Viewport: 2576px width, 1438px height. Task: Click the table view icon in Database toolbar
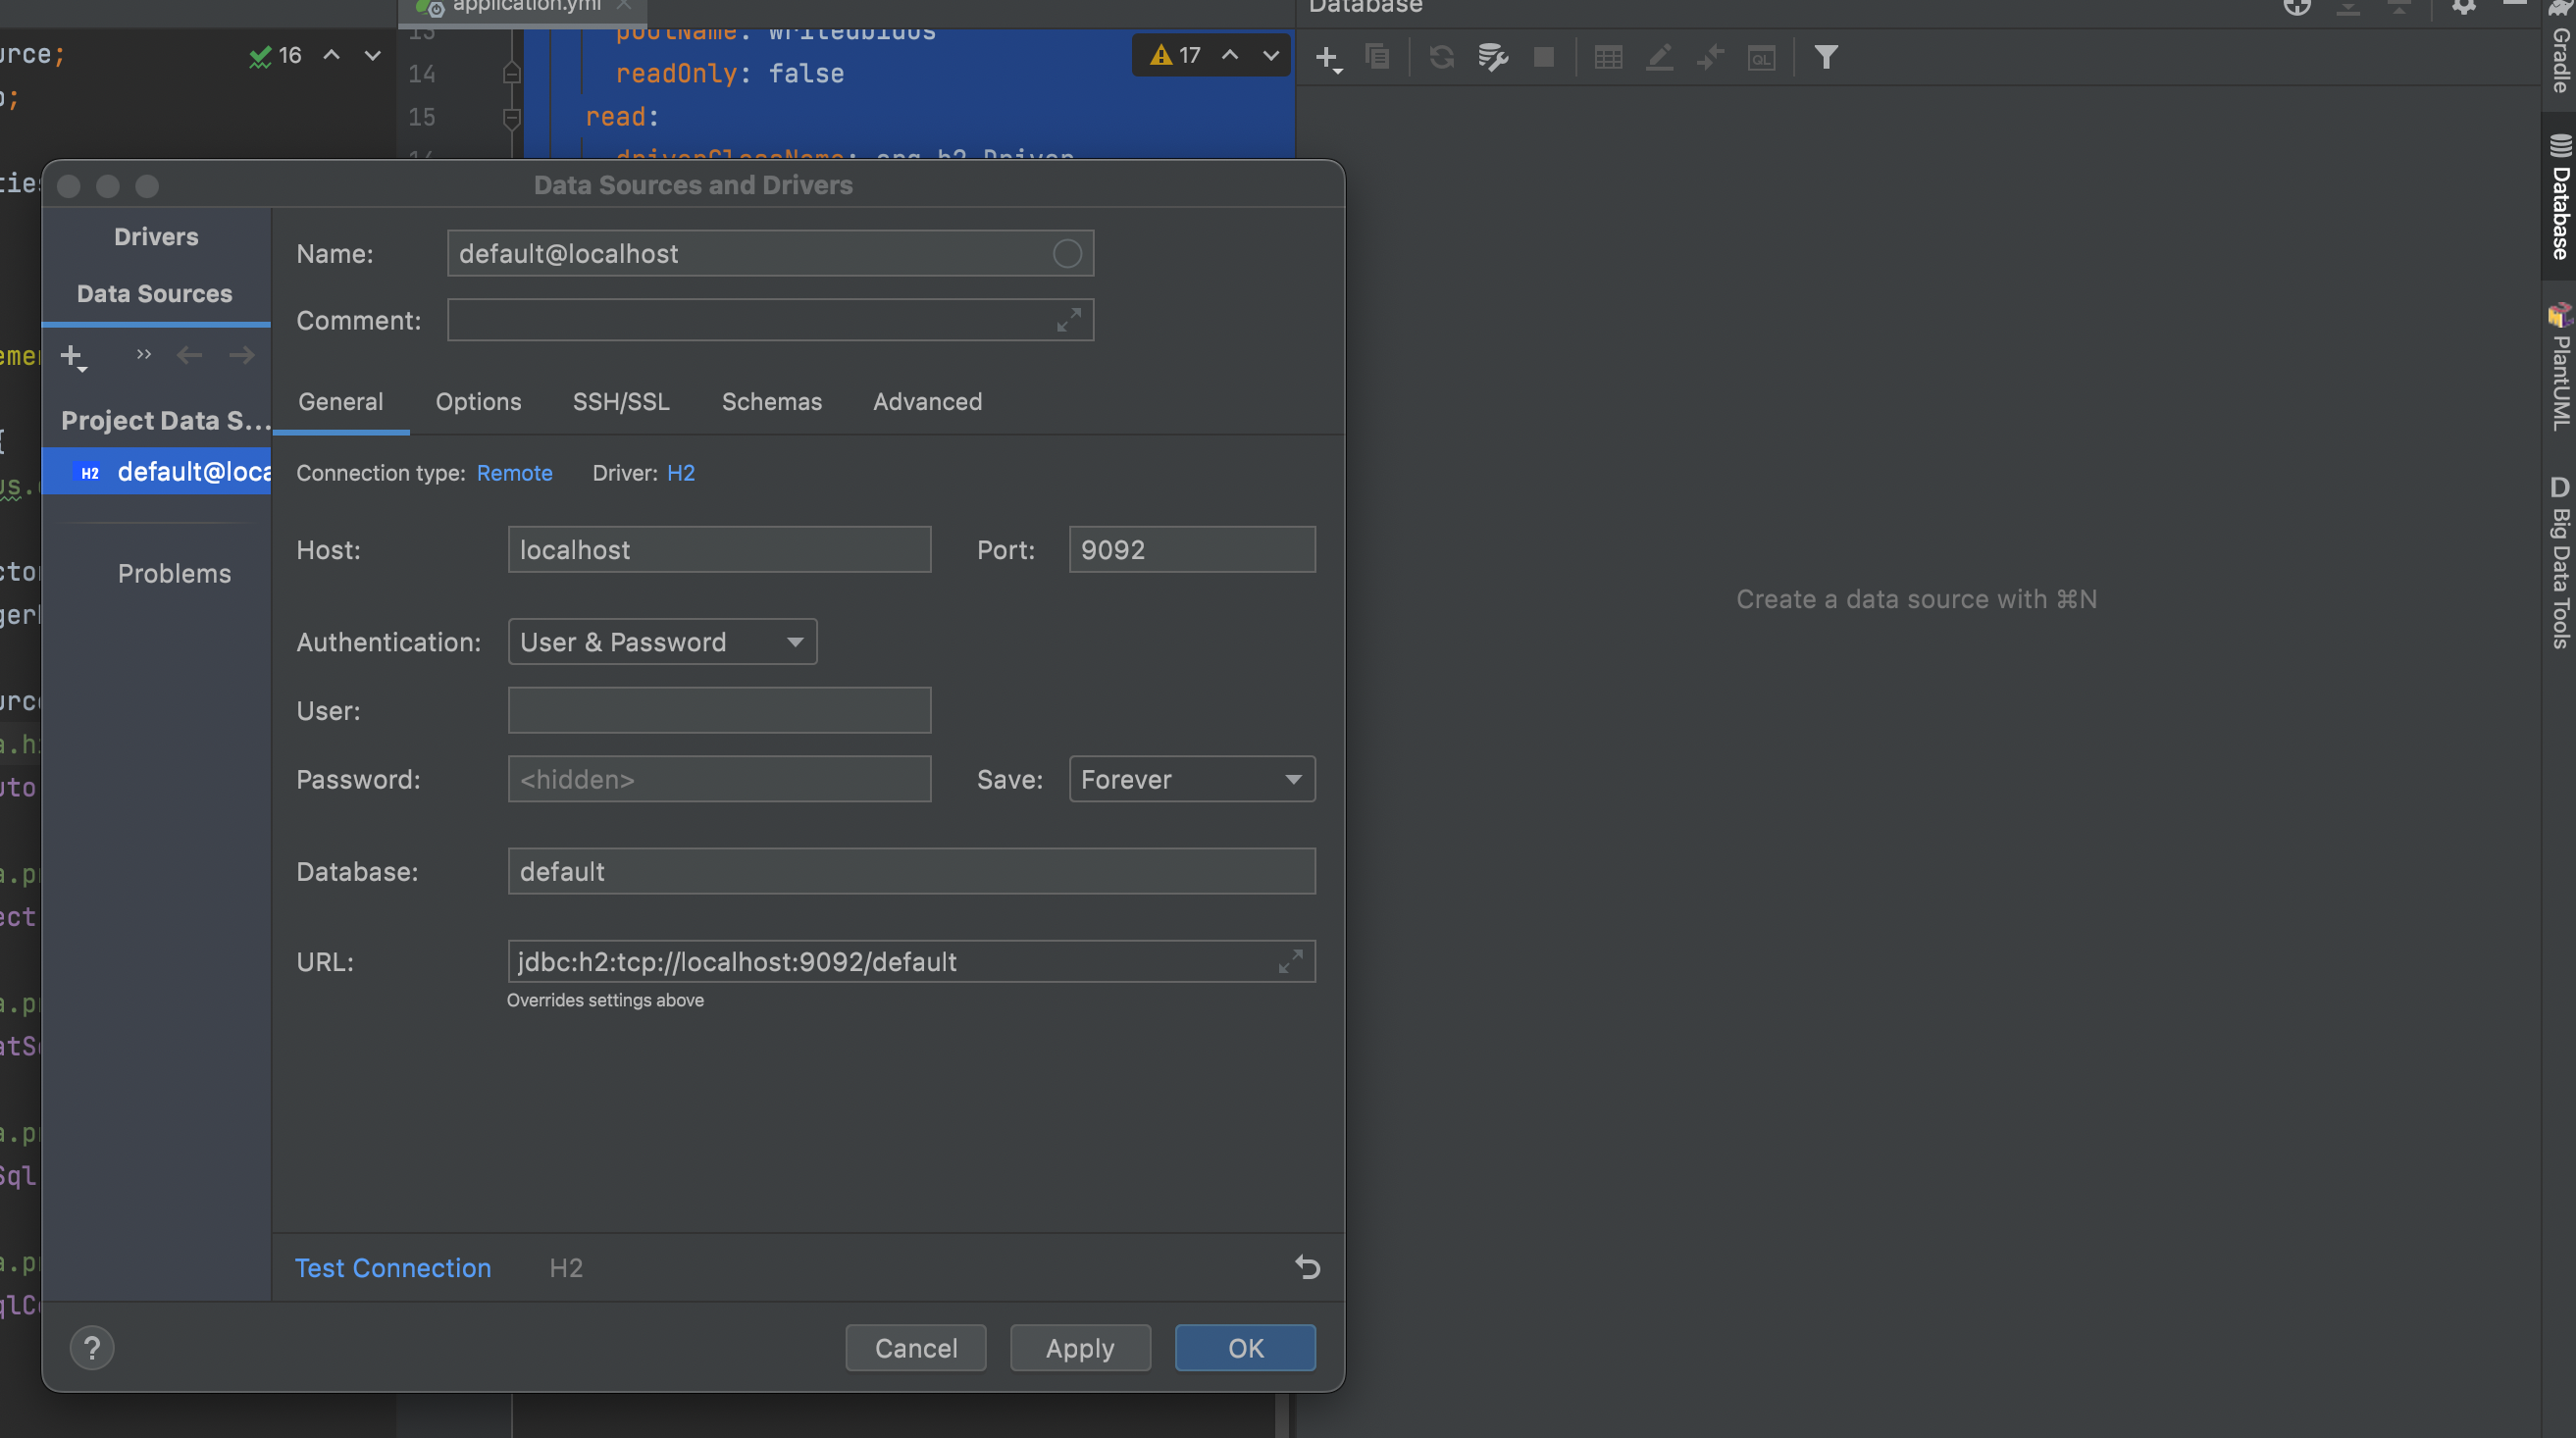pyautogui.click(x=1608, y=58)
